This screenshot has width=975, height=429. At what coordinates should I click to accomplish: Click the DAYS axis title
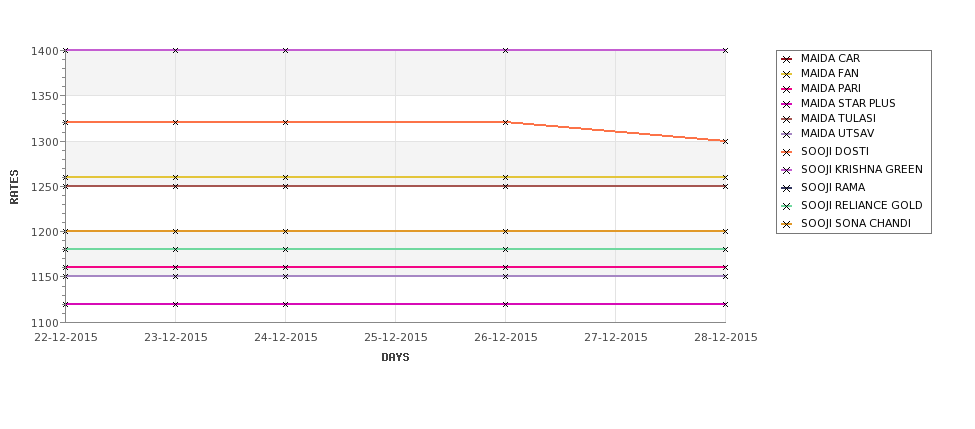point(395,358)
